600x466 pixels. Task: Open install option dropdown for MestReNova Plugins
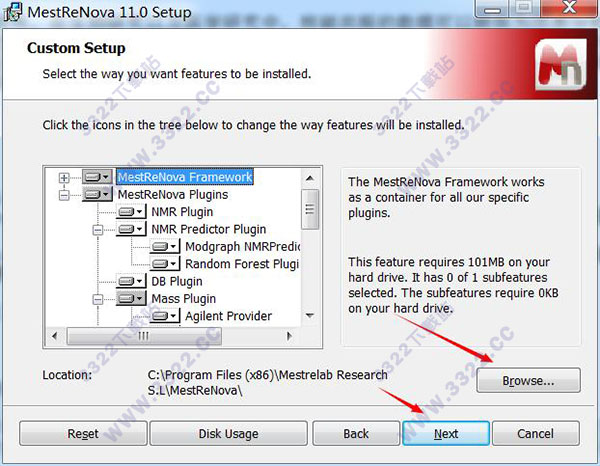point(97,194)
